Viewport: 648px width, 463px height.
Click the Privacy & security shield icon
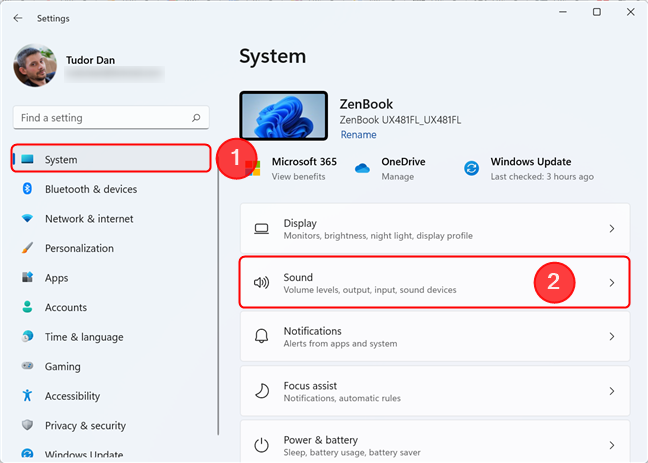(x=27, y=425)
